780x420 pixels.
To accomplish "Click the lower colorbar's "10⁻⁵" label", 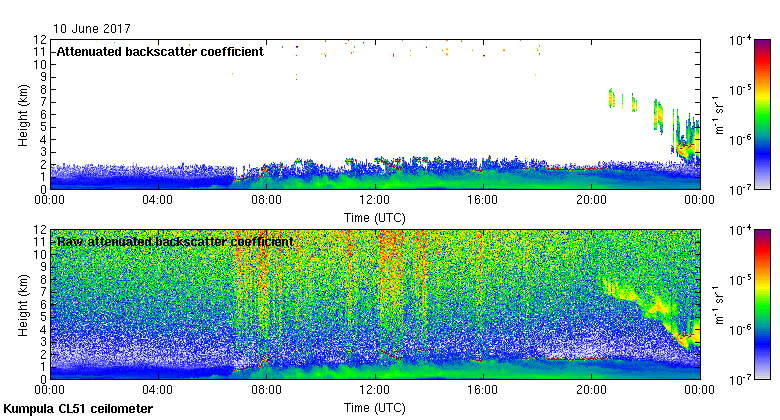I will (739, 280).
